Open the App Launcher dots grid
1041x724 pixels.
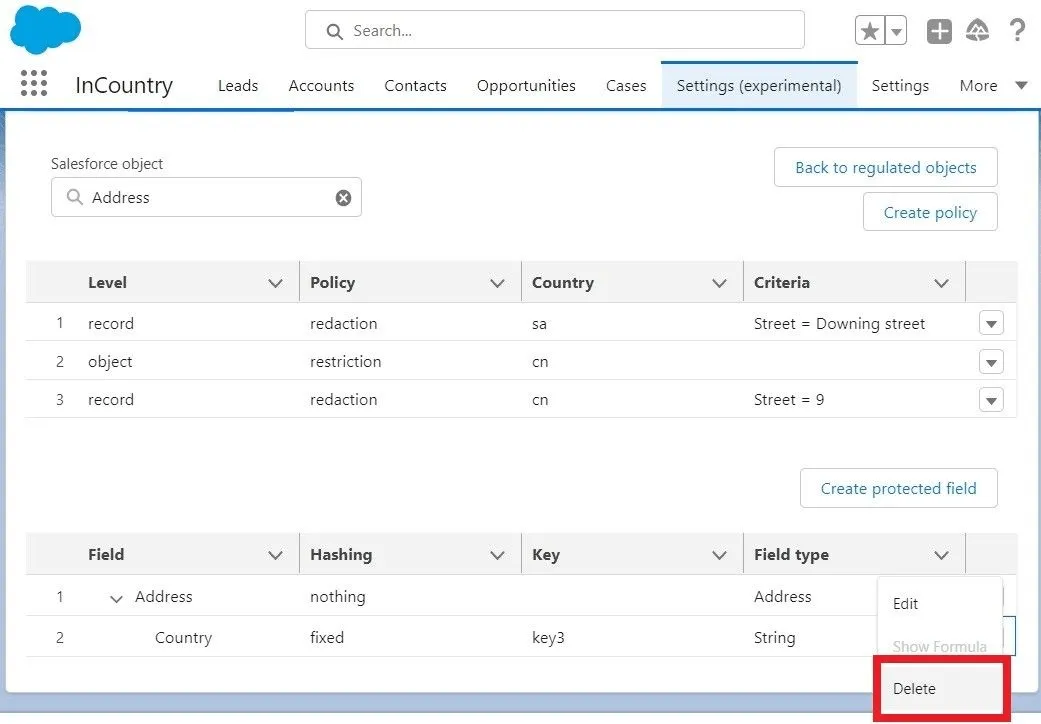34,84
